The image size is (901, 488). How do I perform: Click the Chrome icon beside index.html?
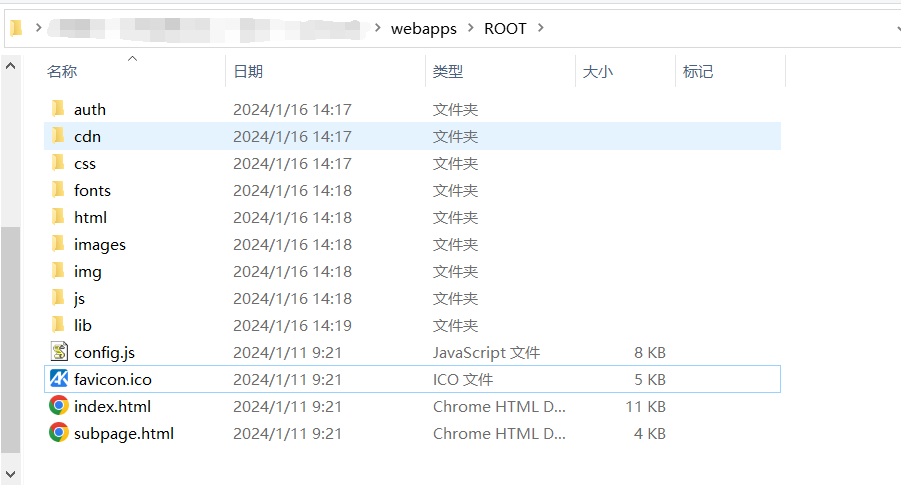click(59, 406)
